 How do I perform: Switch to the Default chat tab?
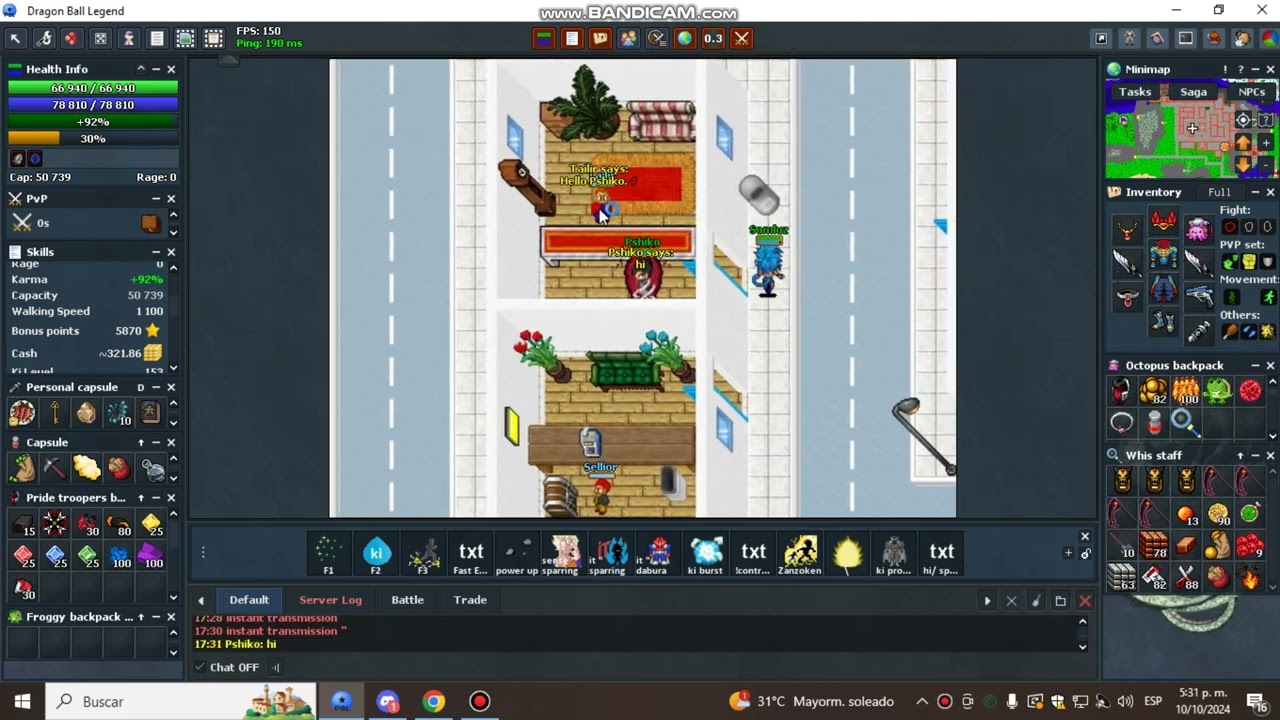249,600
